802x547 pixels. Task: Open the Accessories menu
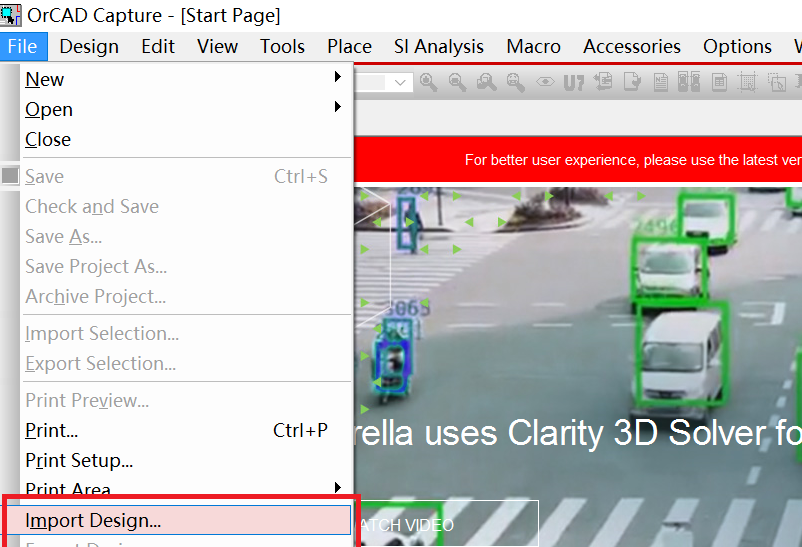[x=632, y=46]
